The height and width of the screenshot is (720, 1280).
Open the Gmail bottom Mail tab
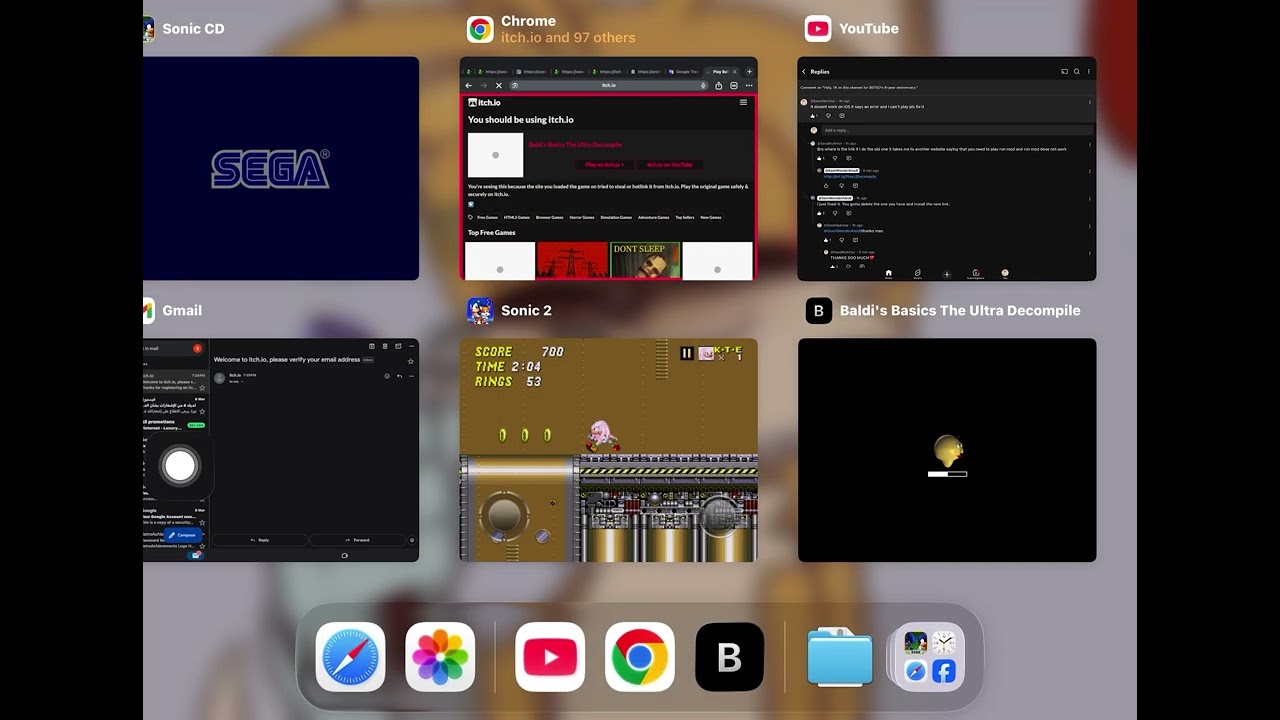coord(195,555)
